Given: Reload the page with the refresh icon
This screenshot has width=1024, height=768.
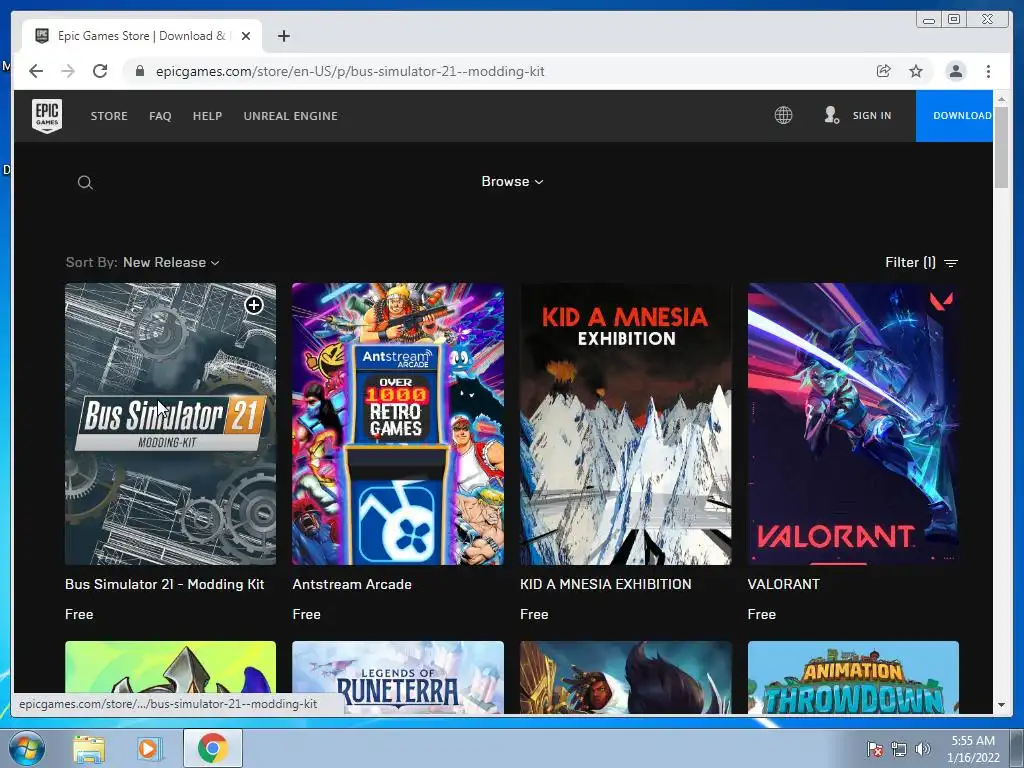Looking at the screenshot, I should [100, 71].
